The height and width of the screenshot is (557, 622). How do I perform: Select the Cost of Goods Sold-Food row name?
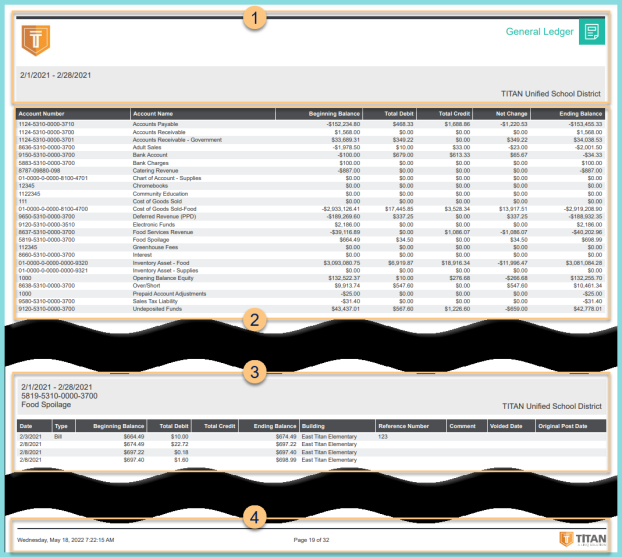(x=164, y=209)
